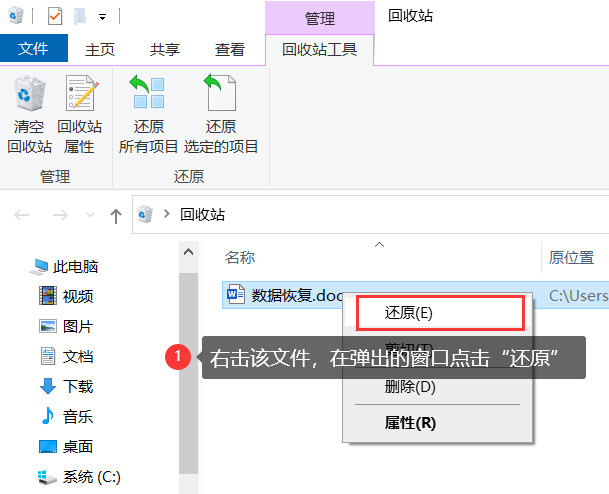Select 此电脑 in the navigation pane
This screenshot has height=494, width=609.
(x=64, y=267)
